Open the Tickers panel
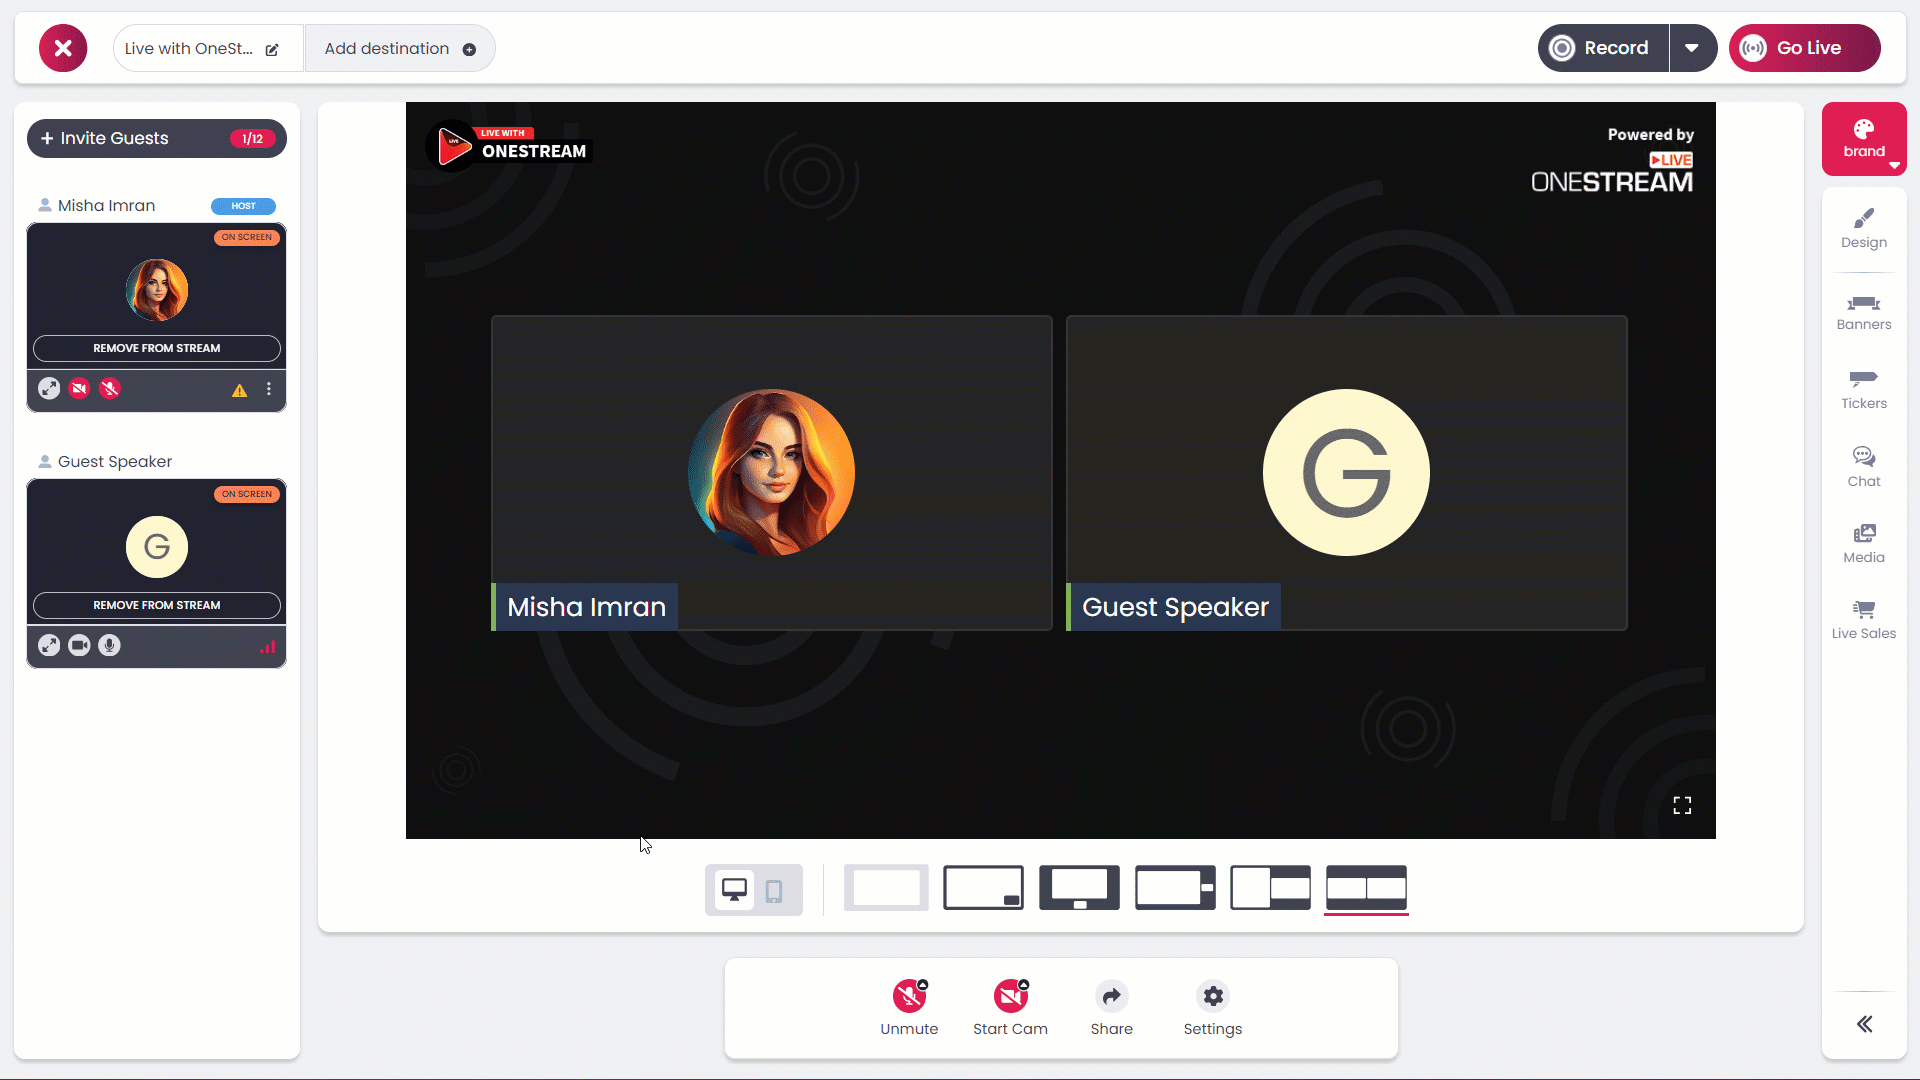The image size is (1920, 1080). pyautogui.click(x=1863, y=389)
